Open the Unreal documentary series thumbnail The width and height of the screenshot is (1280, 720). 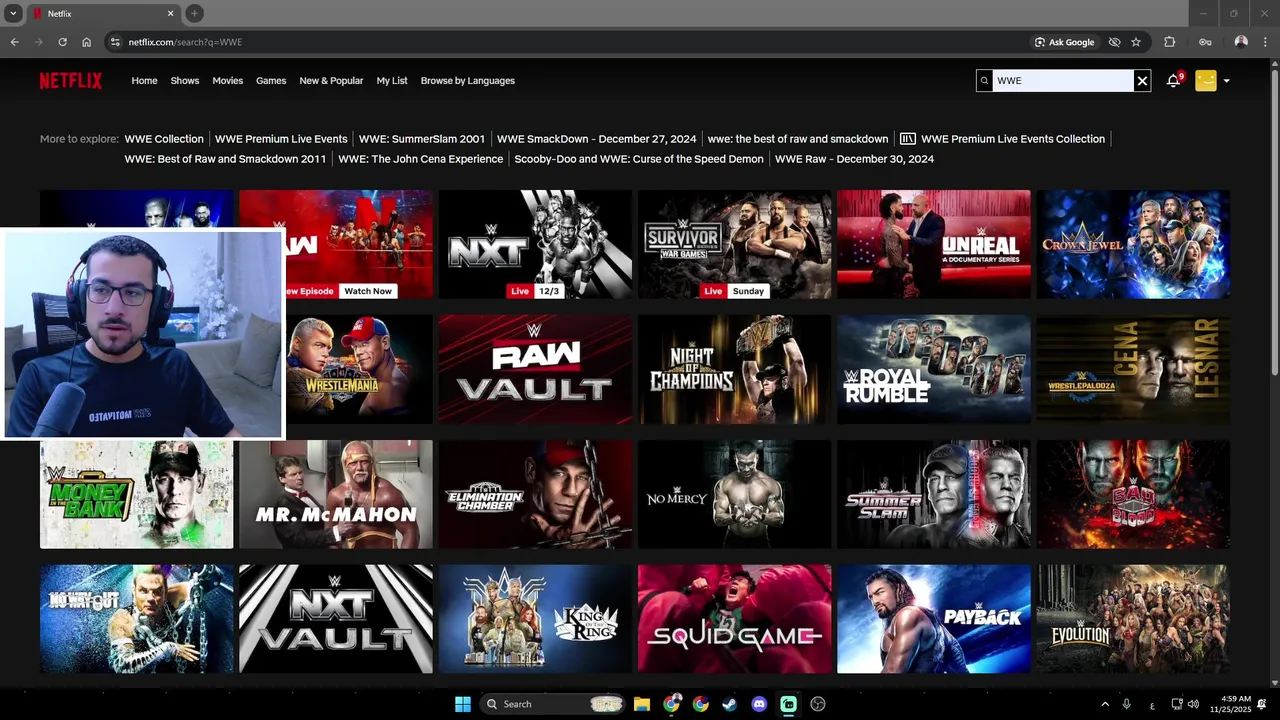(933, 244)
